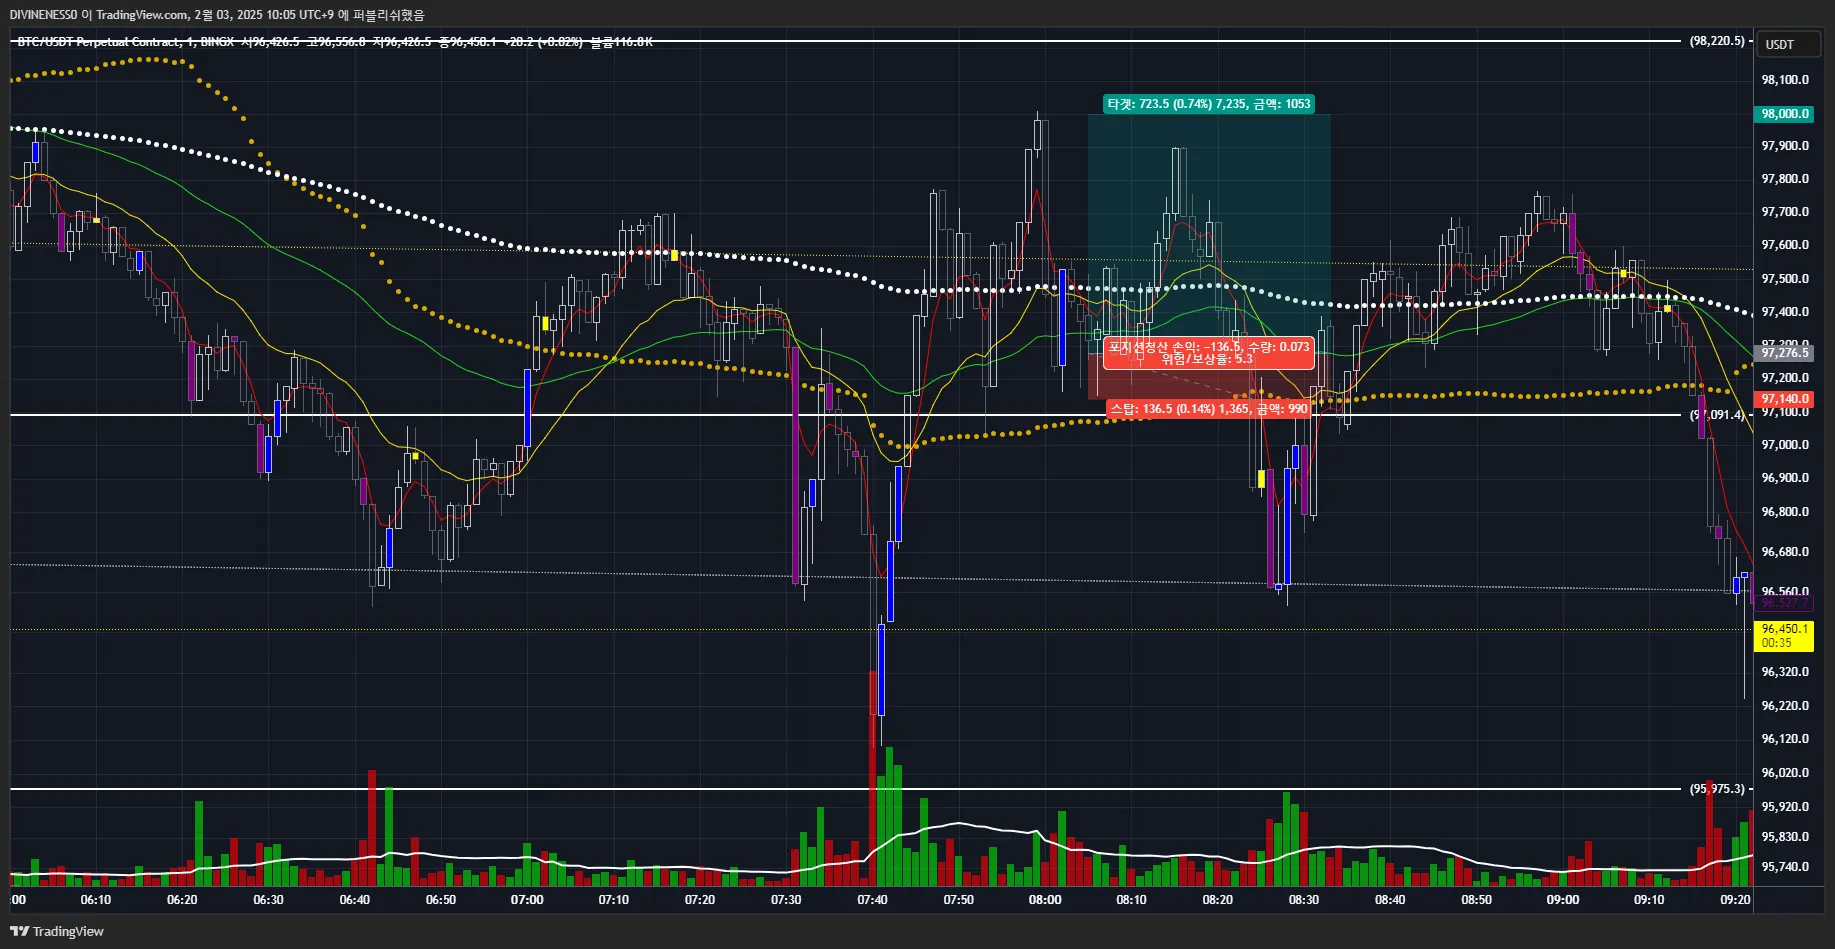Screen dimensions: 1835x949
Task: Click the 06:30 time axis label
Action: click(x=268, y=900)
